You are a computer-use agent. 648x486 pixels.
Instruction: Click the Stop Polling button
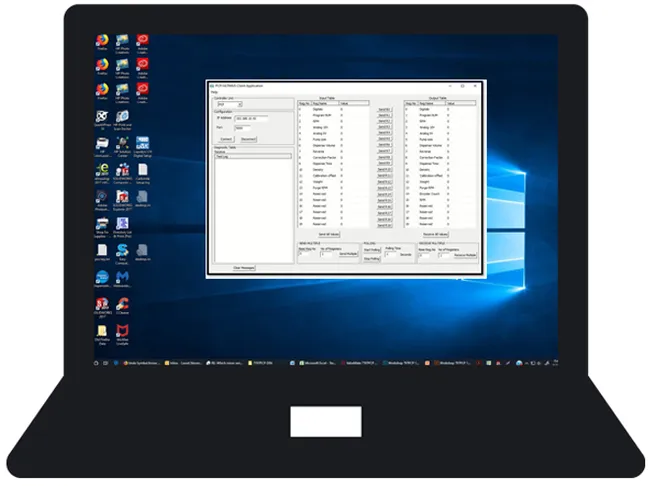(370, 258)
